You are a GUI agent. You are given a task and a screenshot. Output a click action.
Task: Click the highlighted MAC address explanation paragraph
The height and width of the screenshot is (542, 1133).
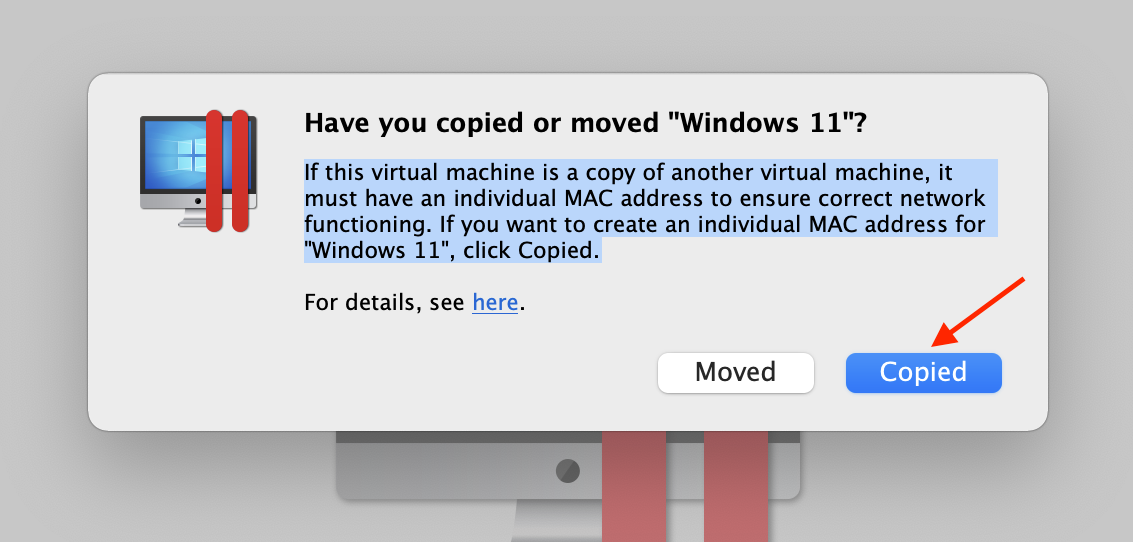(643, 211)
